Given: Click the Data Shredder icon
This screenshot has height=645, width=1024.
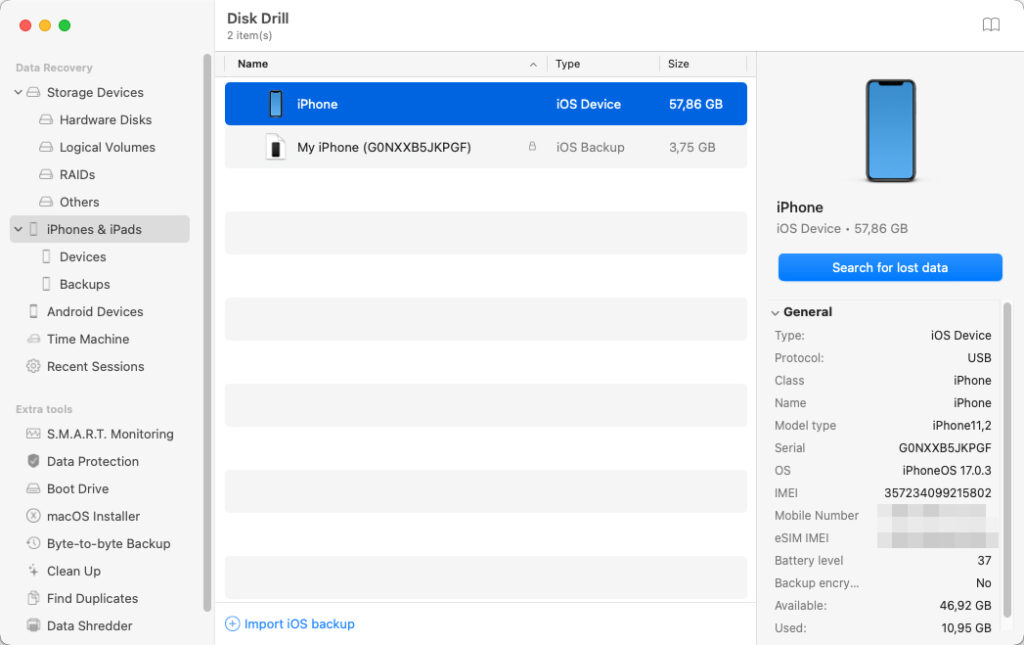Looking at the screenshot, I should 33,625.
